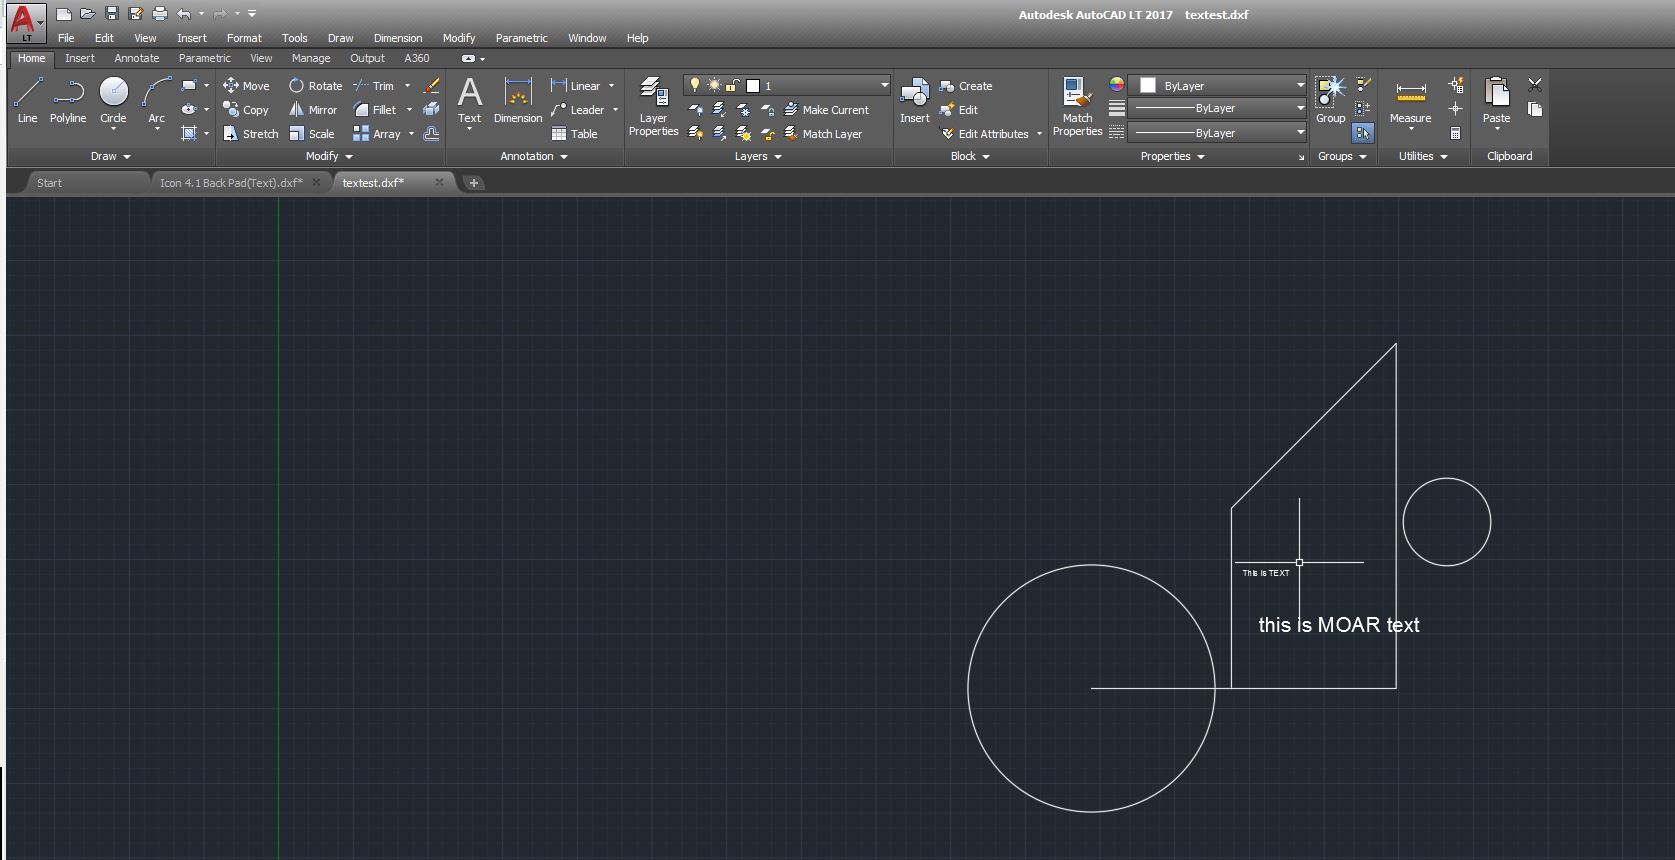Click the Edit Attributes button

[985, 134]
